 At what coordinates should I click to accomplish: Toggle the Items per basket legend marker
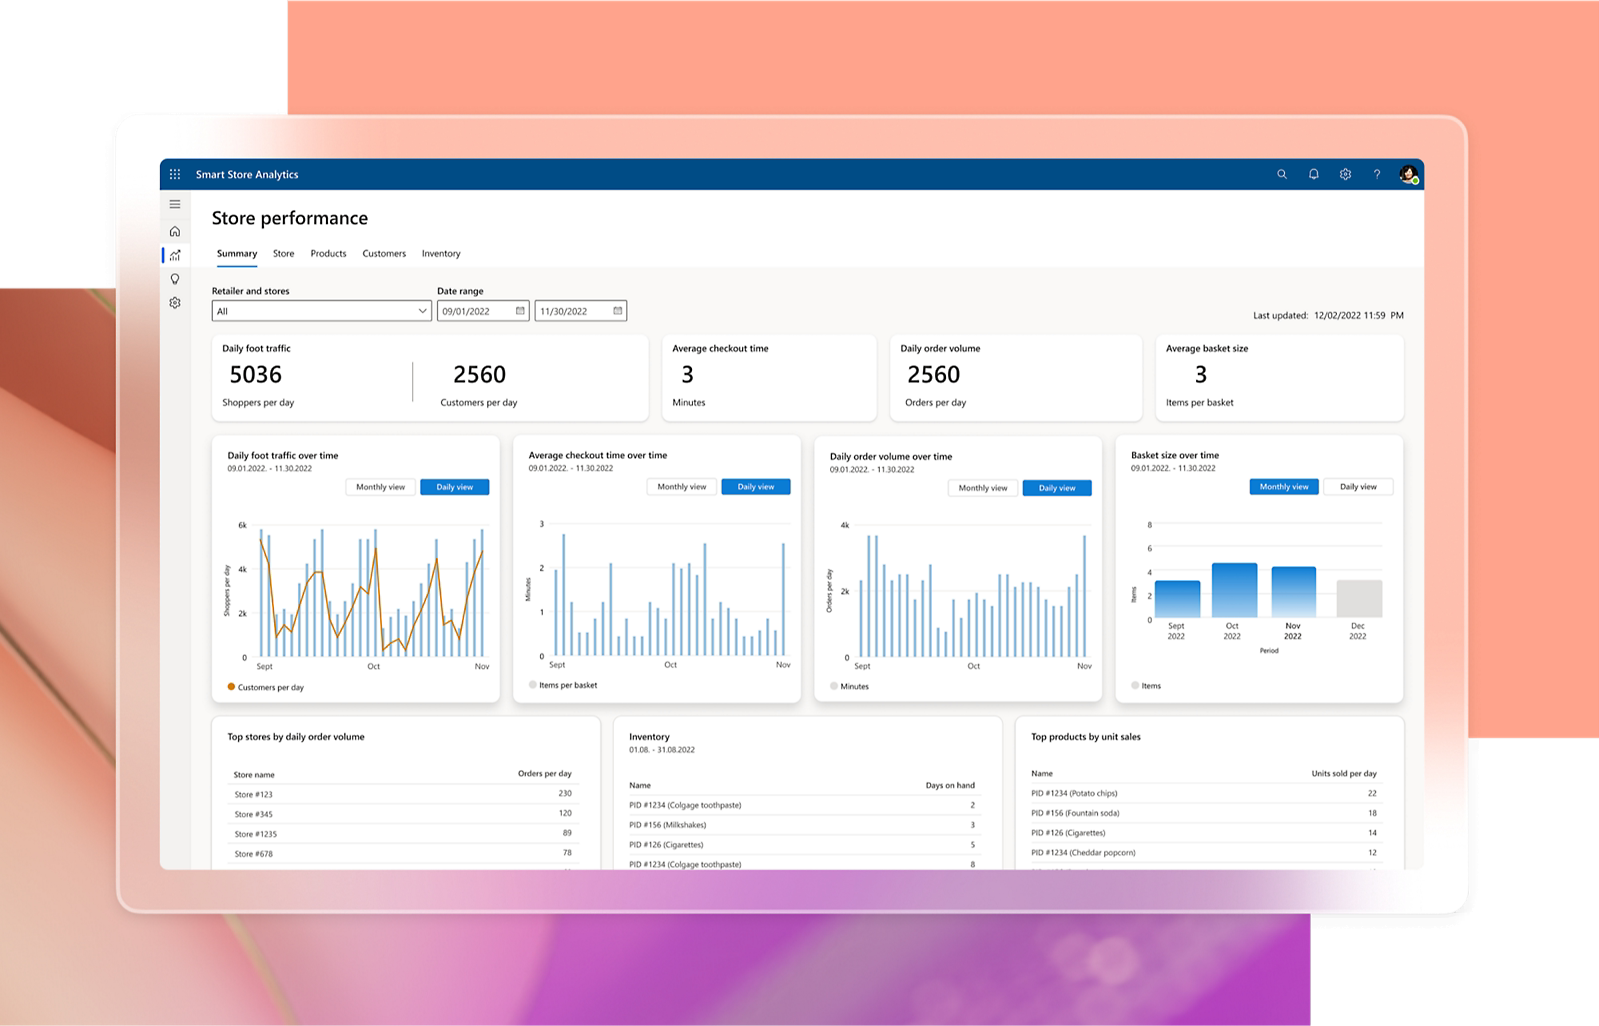[x=533, y=685]
